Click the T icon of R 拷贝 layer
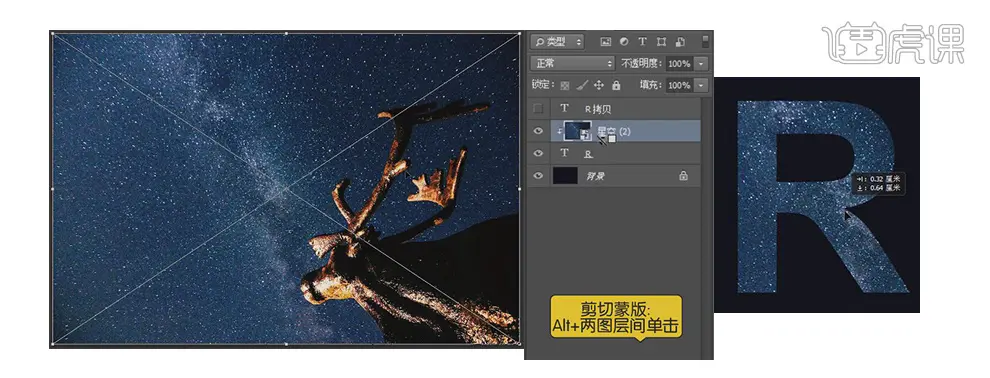Image resolution: width=990 pixels, height=378 pixels. (564, 109)
